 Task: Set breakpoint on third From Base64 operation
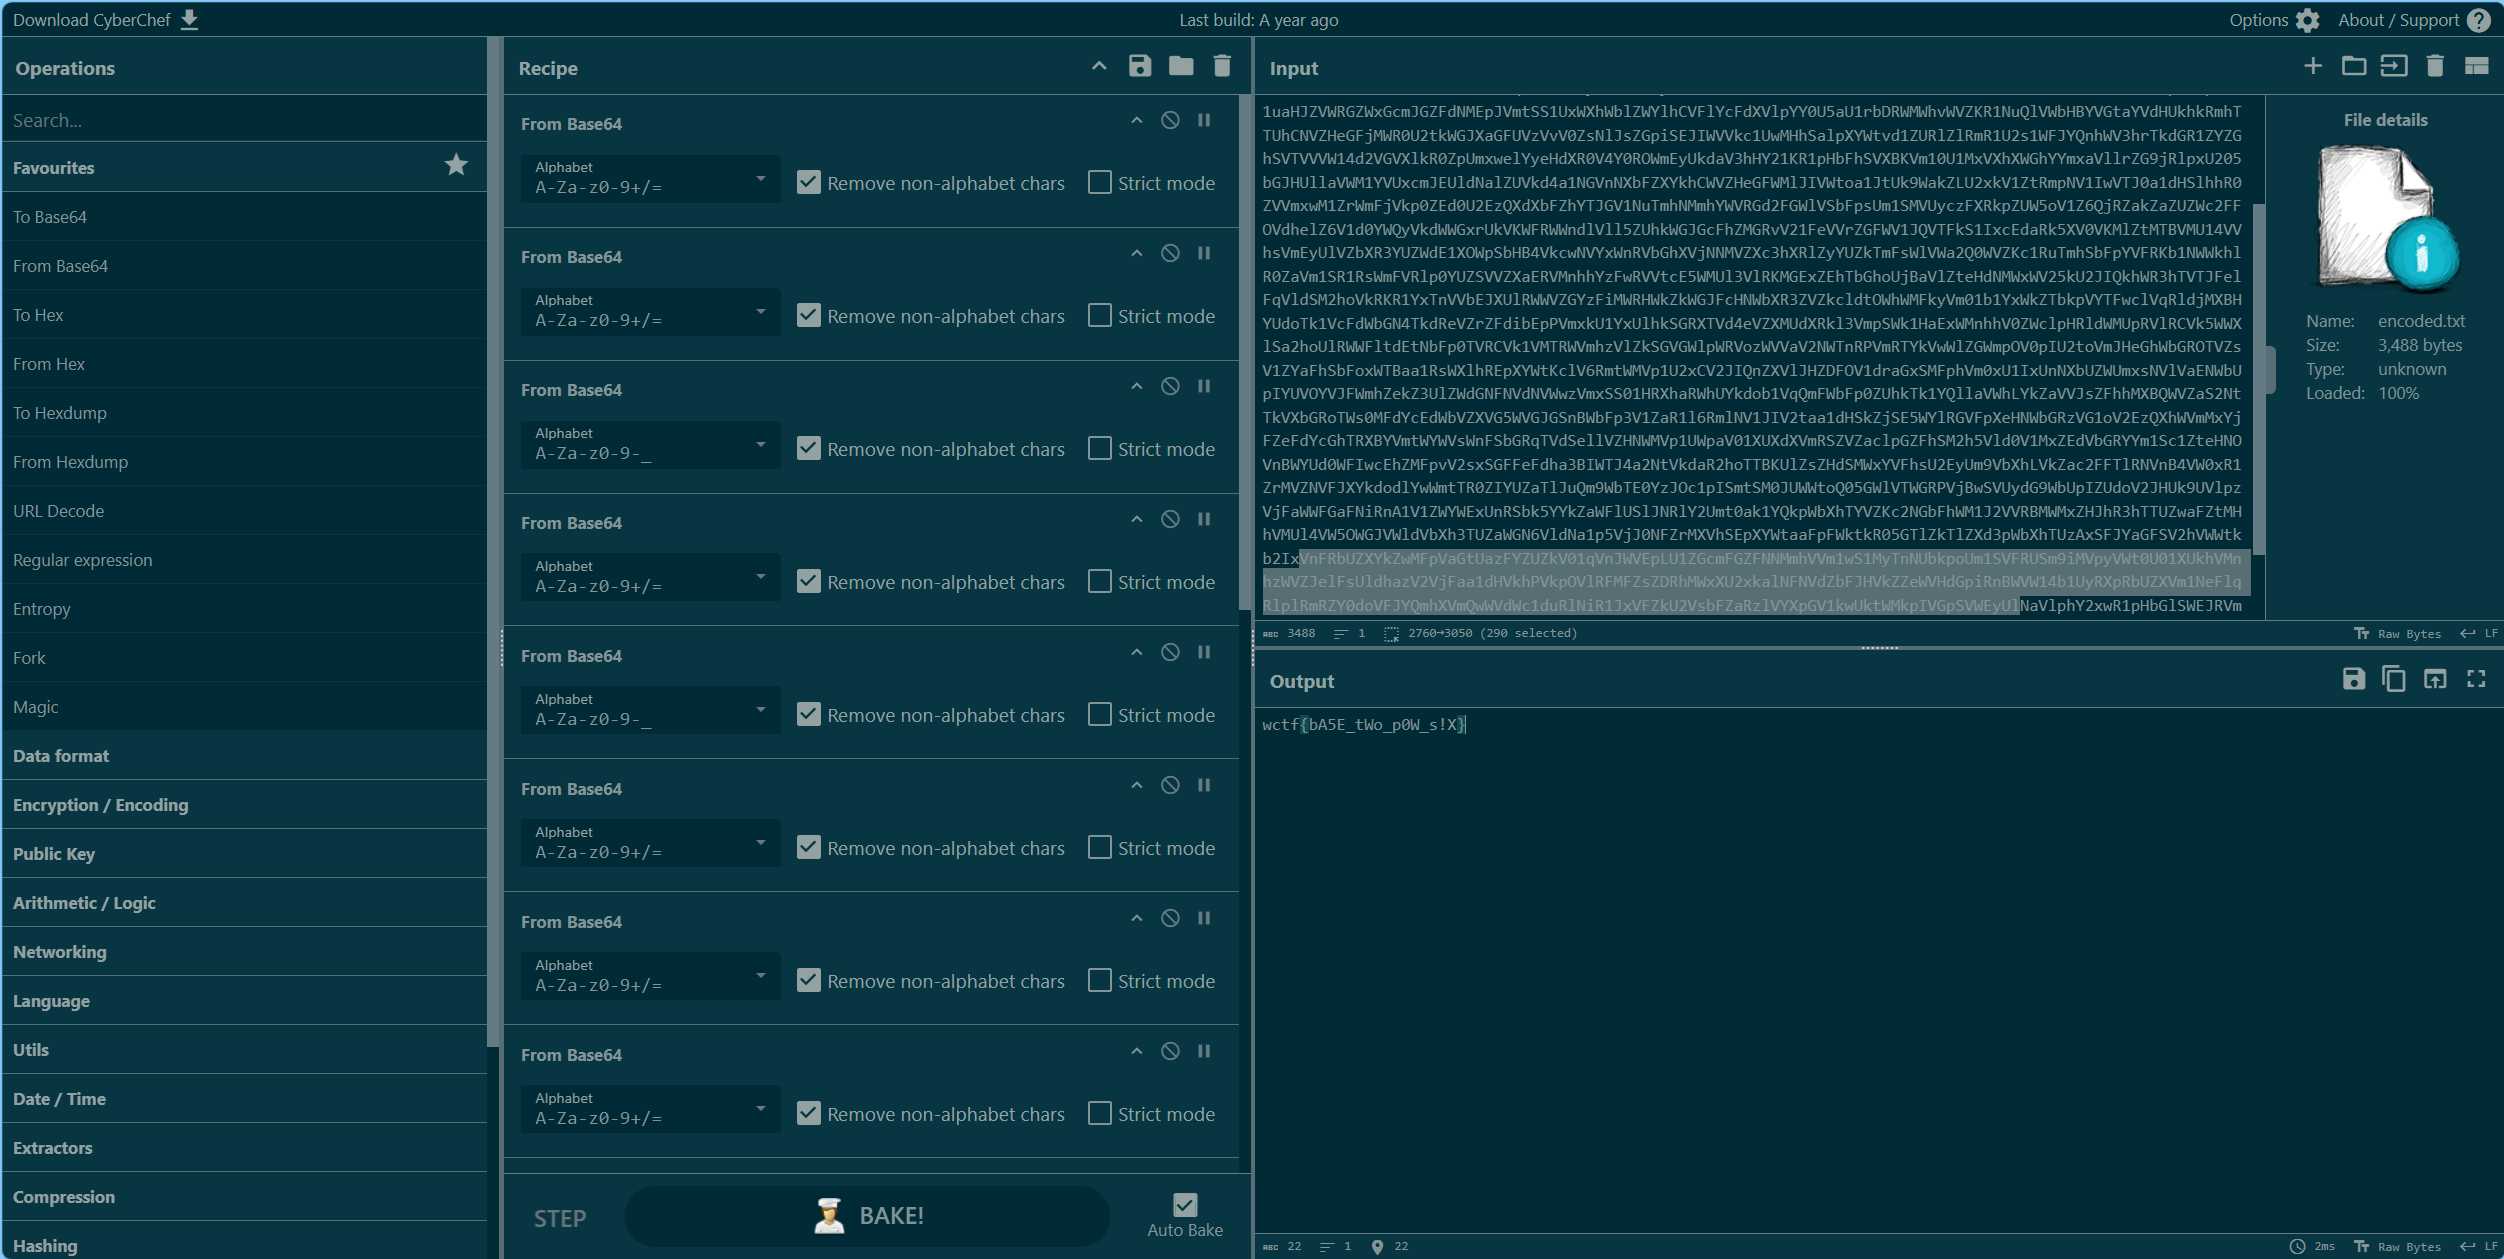coord(1204,386)
